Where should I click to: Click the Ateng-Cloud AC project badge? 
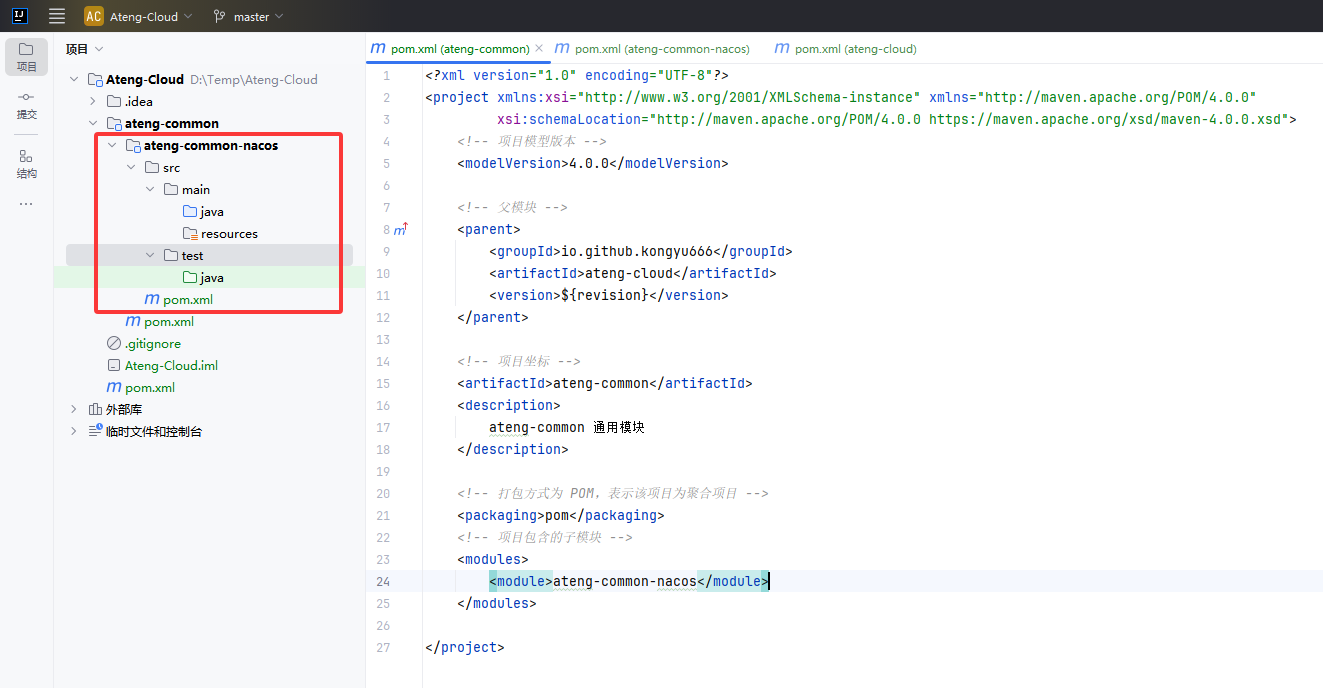click(94, 16)
